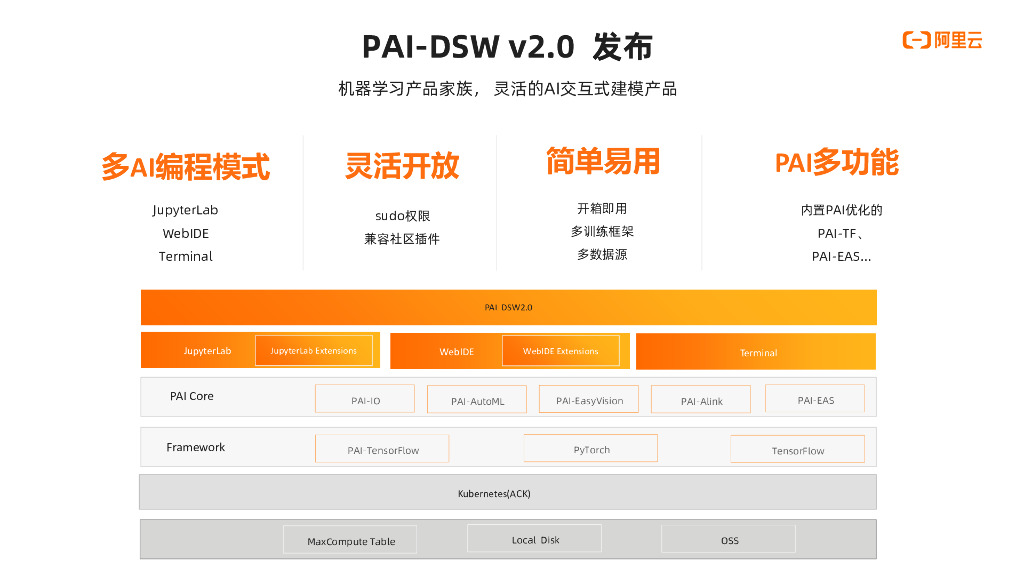The image size is (1024, 576).
Task: Click the PAI-EAS module
Action: (x=814, y=398)
